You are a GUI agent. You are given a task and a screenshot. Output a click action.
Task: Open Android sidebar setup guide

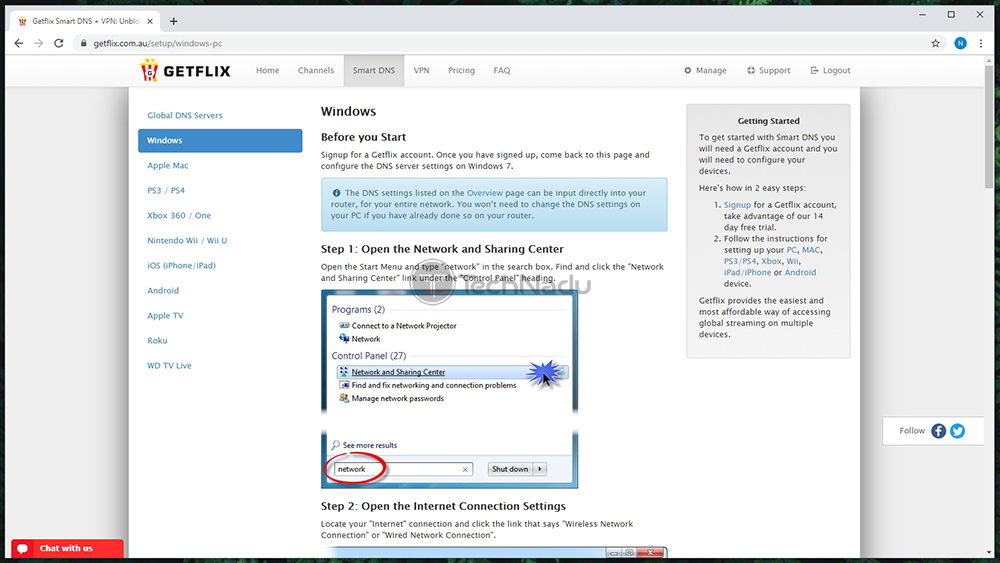pyautogui.click(x=163, y=291)
